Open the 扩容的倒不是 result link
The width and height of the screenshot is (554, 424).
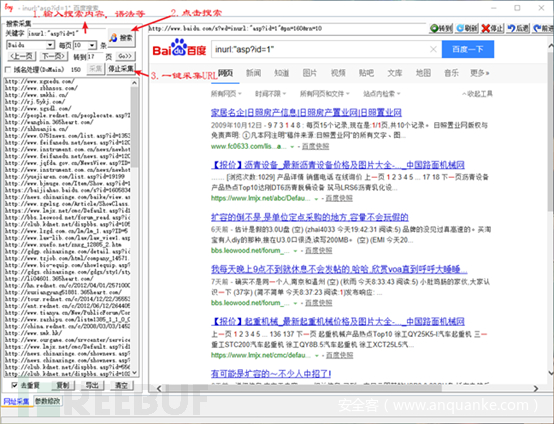pos(310,217)
